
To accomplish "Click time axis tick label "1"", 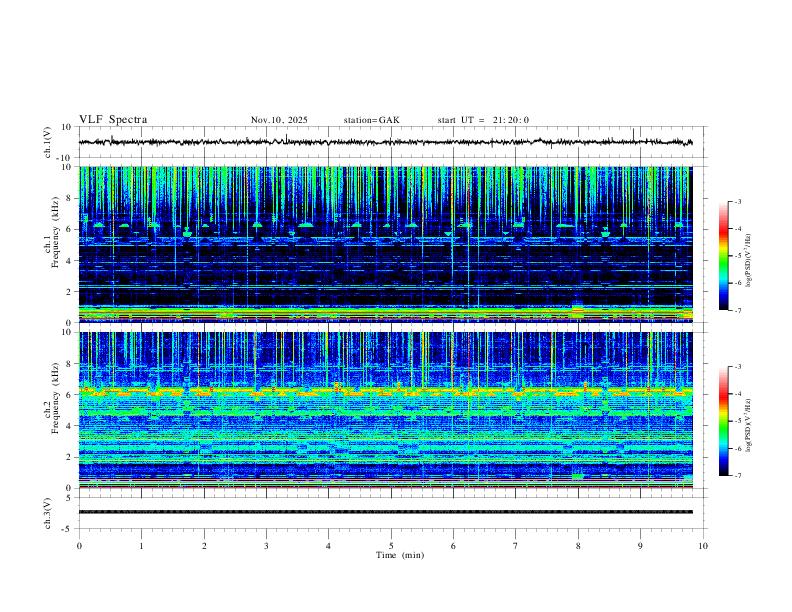I will pos(141,546).
